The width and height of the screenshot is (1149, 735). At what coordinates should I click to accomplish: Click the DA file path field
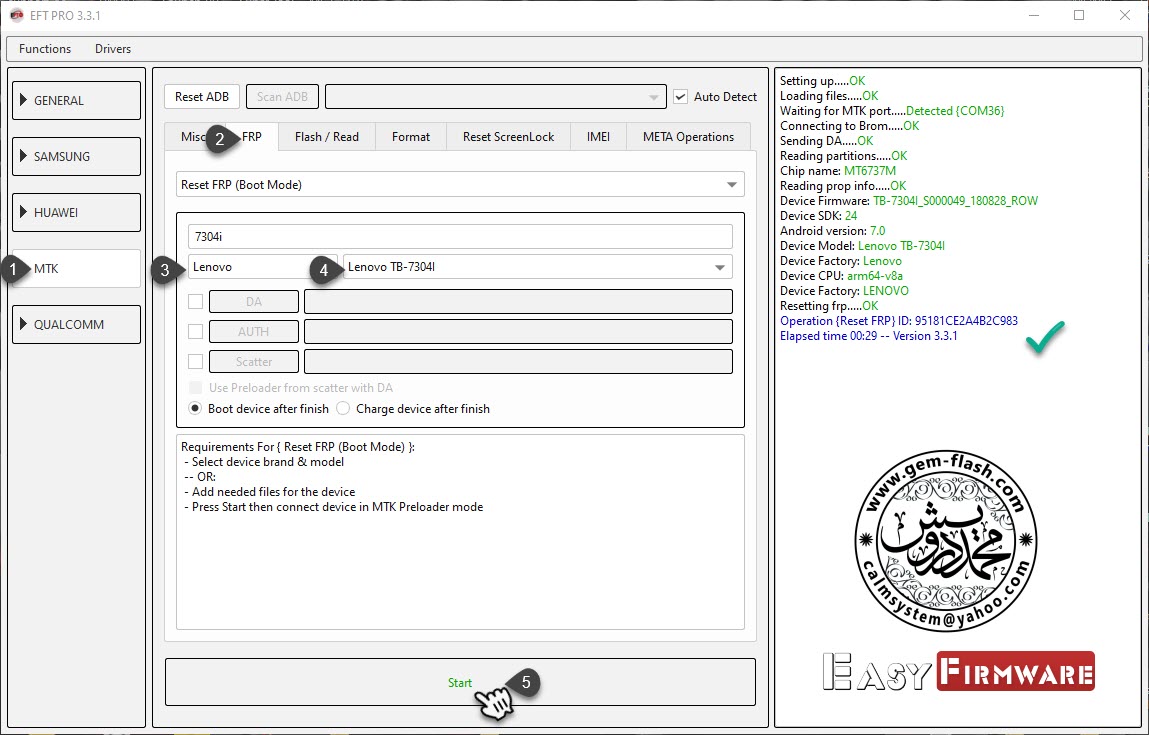[518, 301]
